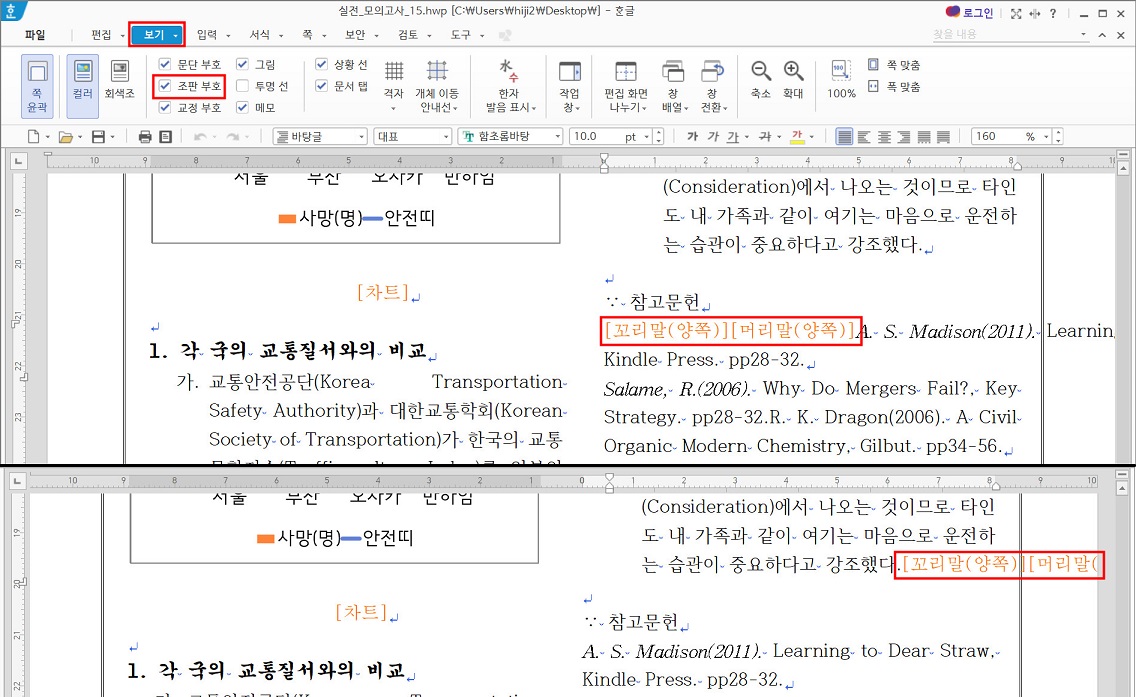Print the document with the printer icon
This screenshot has height=697, width=1136.
(145, 136)
